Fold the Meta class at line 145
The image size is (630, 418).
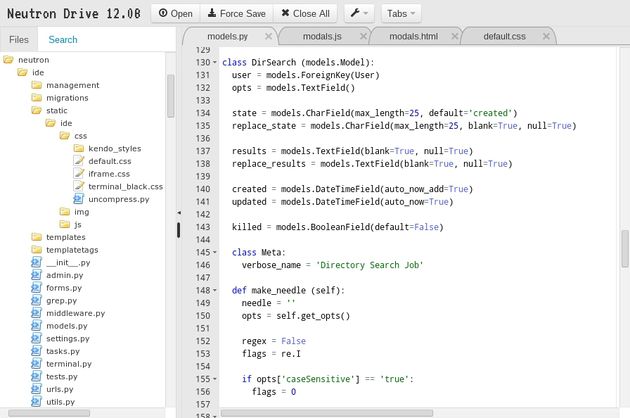point(215,252)
